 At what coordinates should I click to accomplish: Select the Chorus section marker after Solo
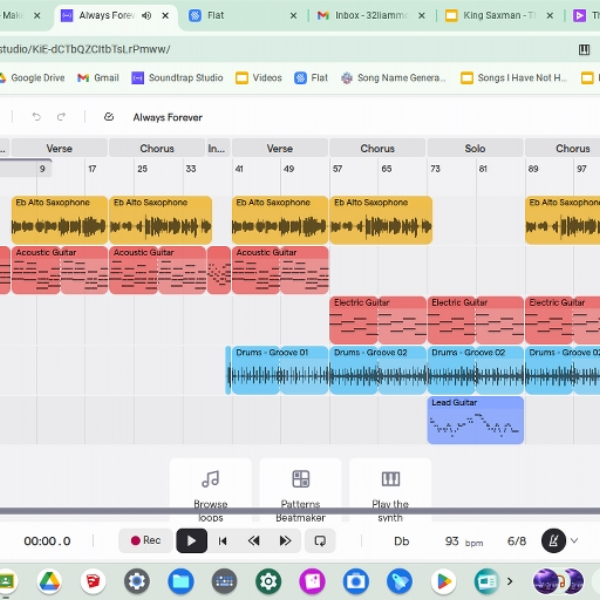[x=562, y=148]
